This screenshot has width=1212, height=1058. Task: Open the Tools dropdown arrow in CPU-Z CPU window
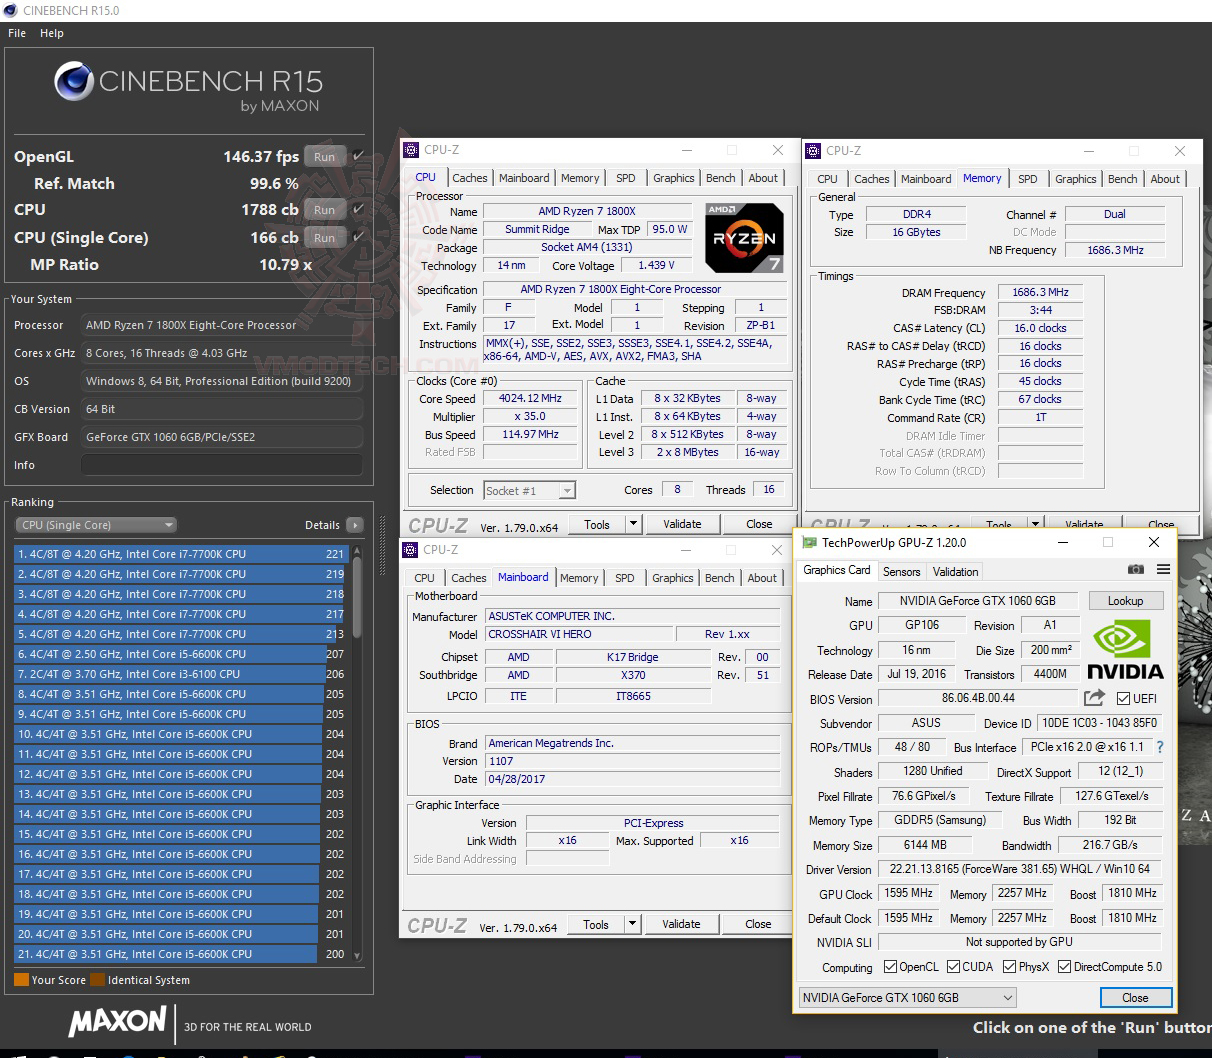coord(633,524)
